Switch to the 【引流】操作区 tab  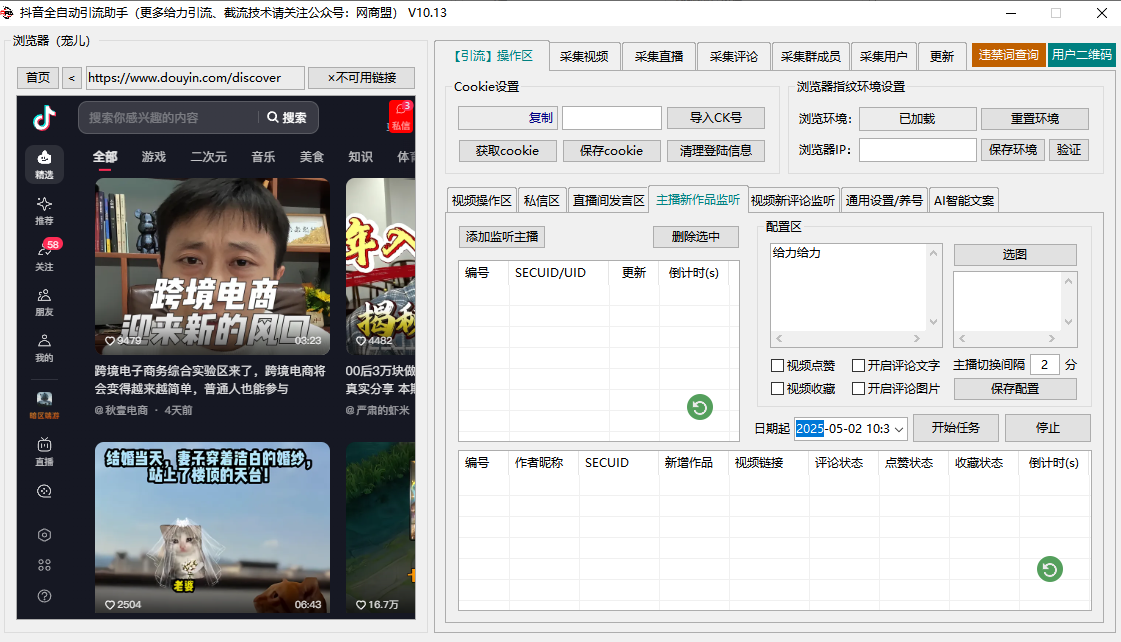pos(493,56)
